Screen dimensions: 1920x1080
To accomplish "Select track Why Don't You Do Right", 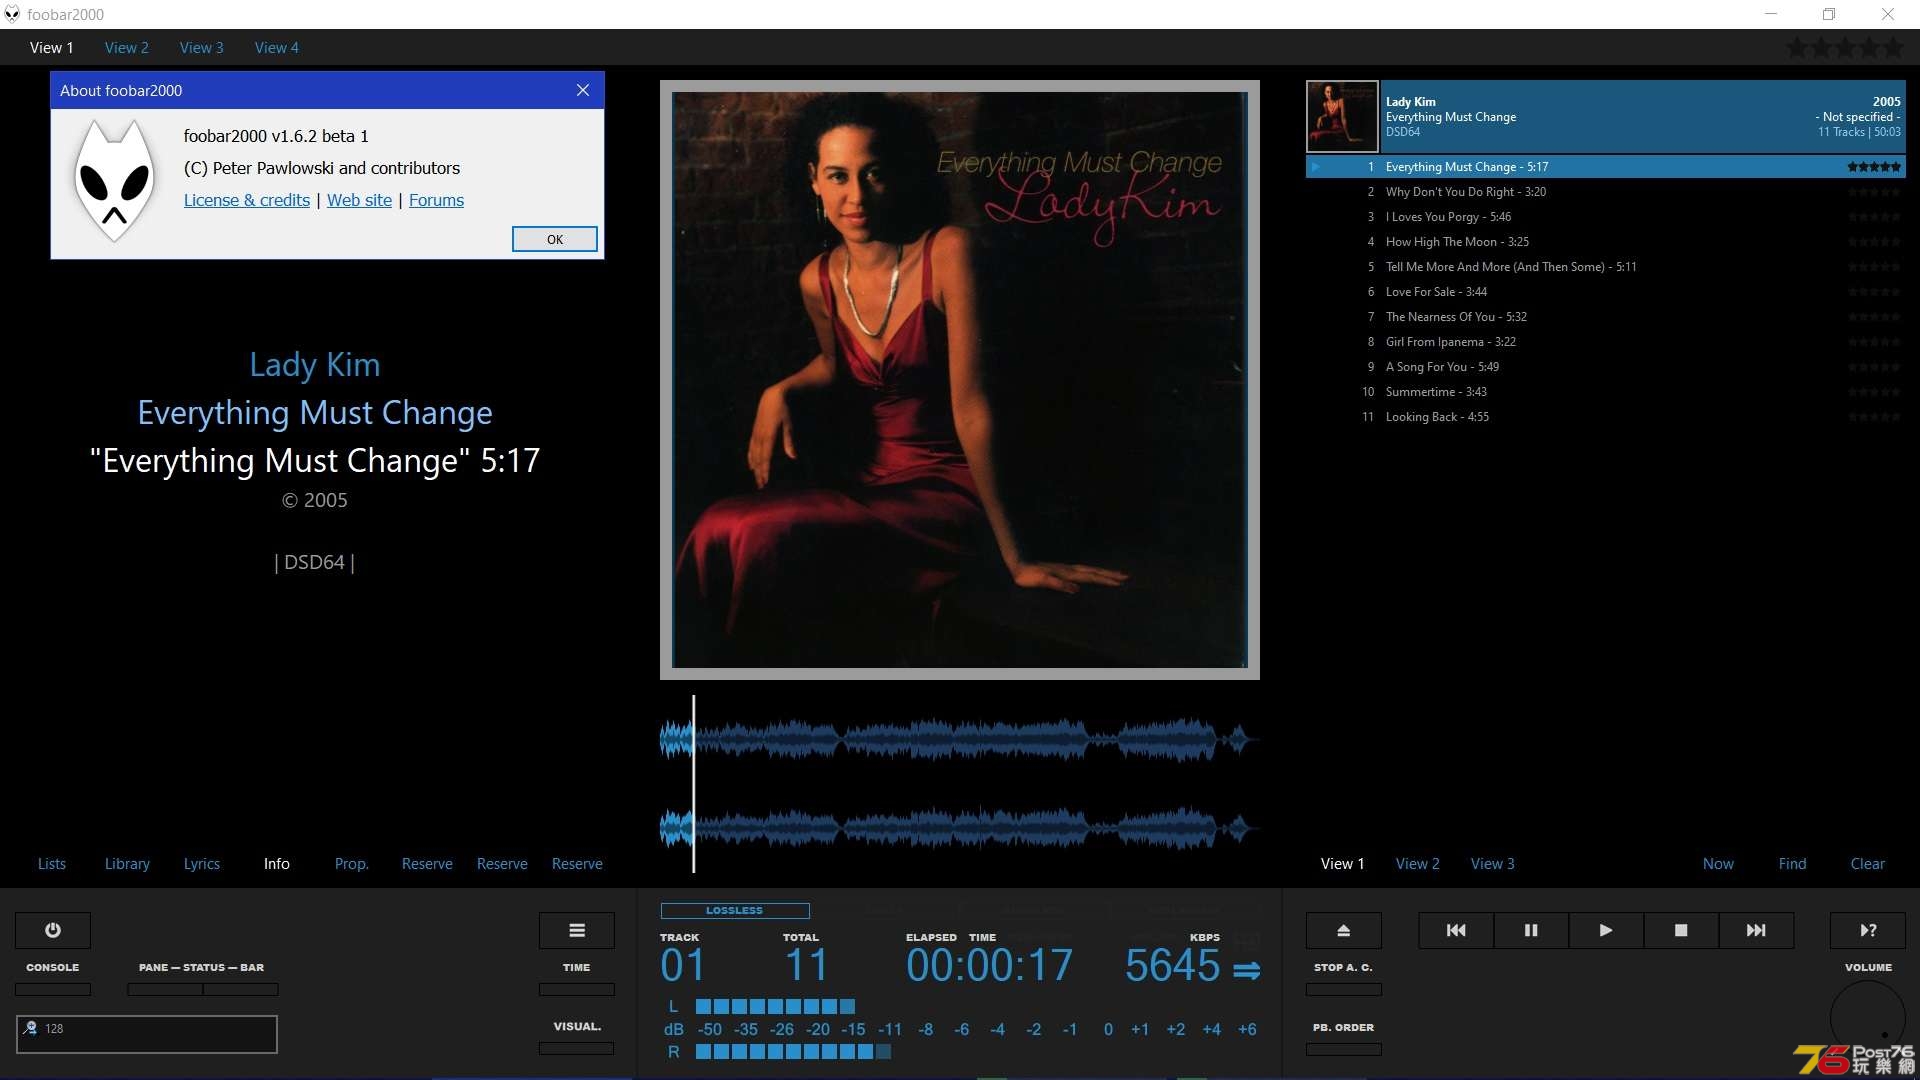I will (x=1605, y=192).
